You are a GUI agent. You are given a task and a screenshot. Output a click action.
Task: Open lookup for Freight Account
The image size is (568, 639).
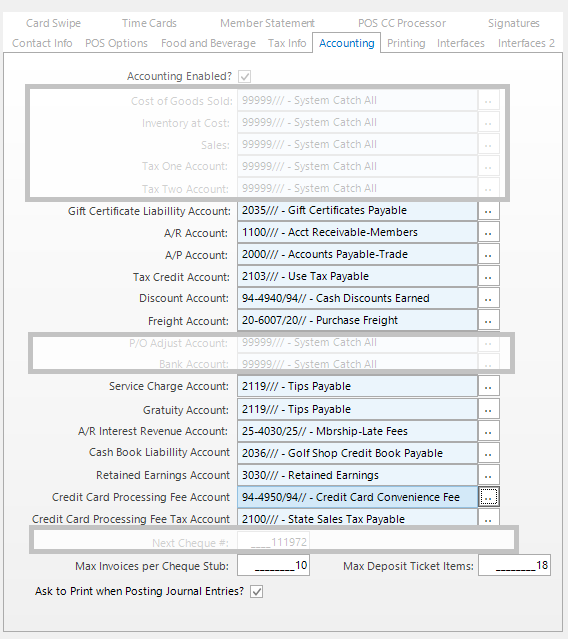coord(489,321)
